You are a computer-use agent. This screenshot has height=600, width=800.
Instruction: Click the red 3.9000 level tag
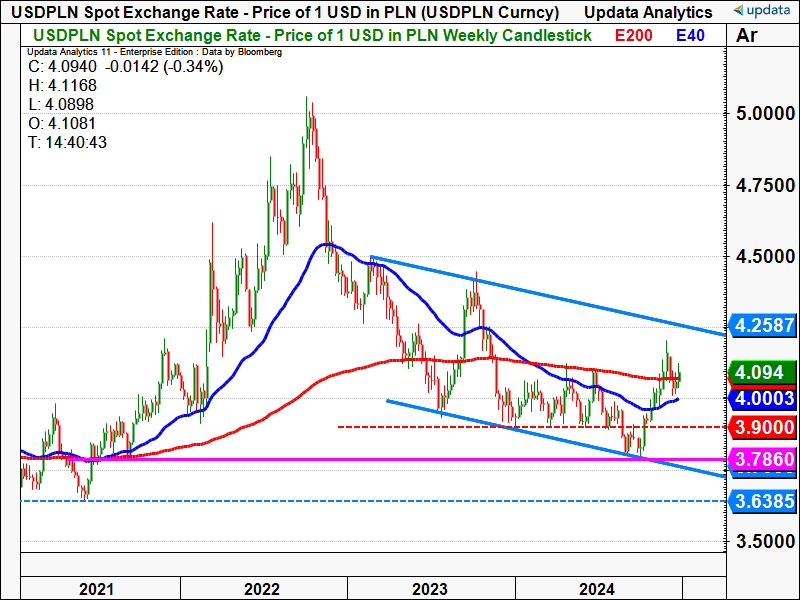763,427
